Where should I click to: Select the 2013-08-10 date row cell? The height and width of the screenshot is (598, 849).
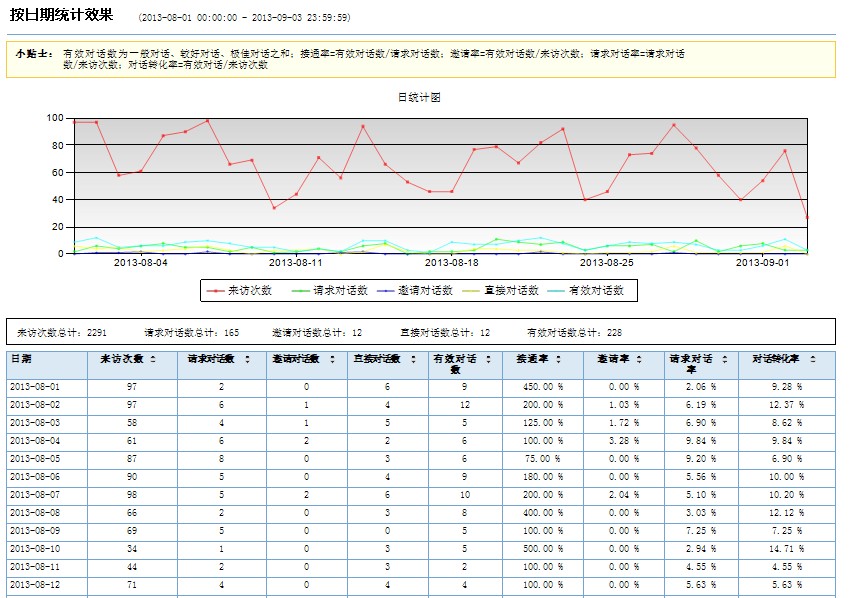[36, 548]
